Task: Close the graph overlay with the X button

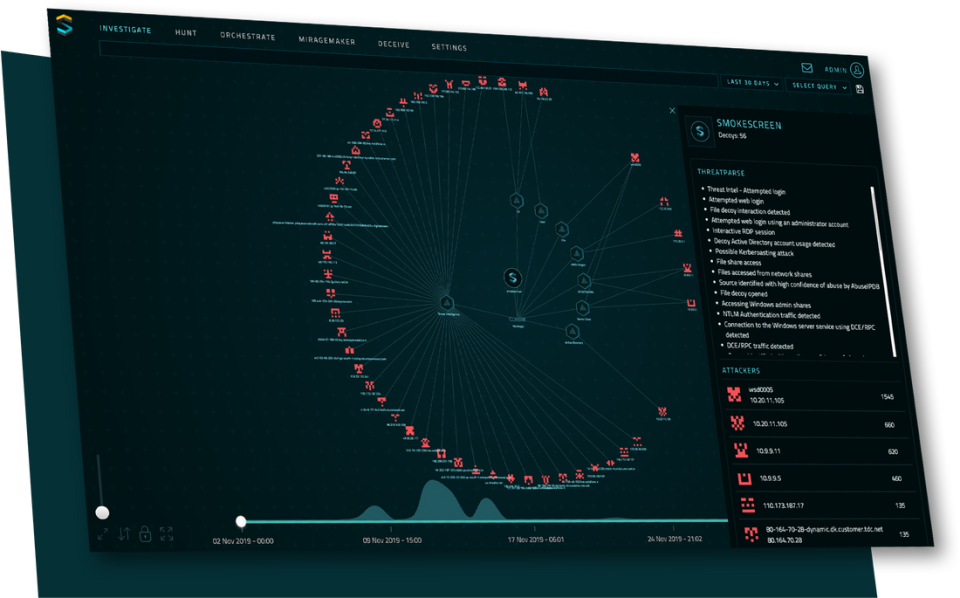Action: click(x=671, y=110)
